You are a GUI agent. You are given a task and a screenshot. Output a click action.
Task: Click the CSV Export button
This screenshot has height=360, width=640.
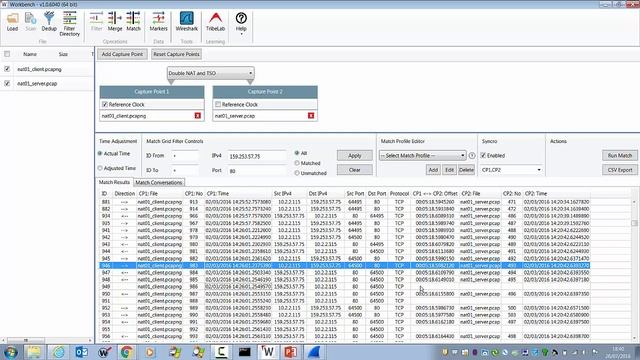coord(620,170)
